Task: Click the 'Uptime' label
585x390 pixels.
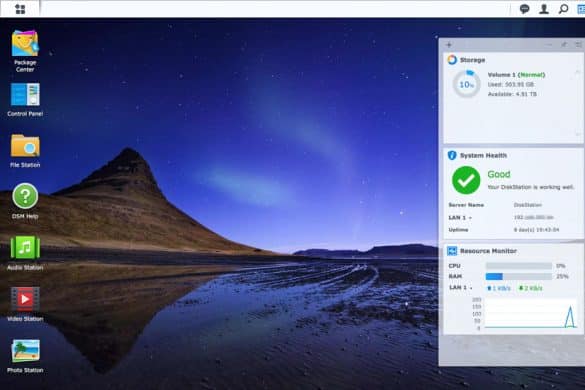Action: click(458, 230)
